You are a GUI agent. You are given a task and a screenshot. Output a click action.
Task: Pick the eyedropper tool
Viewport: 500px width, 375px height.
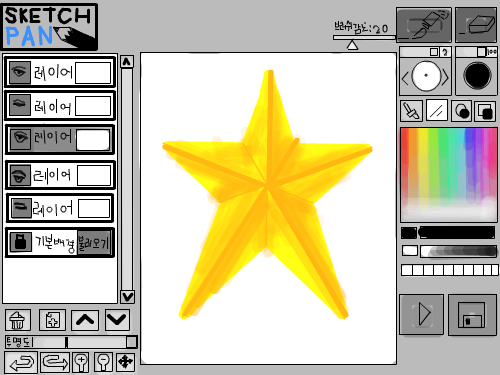411,111
